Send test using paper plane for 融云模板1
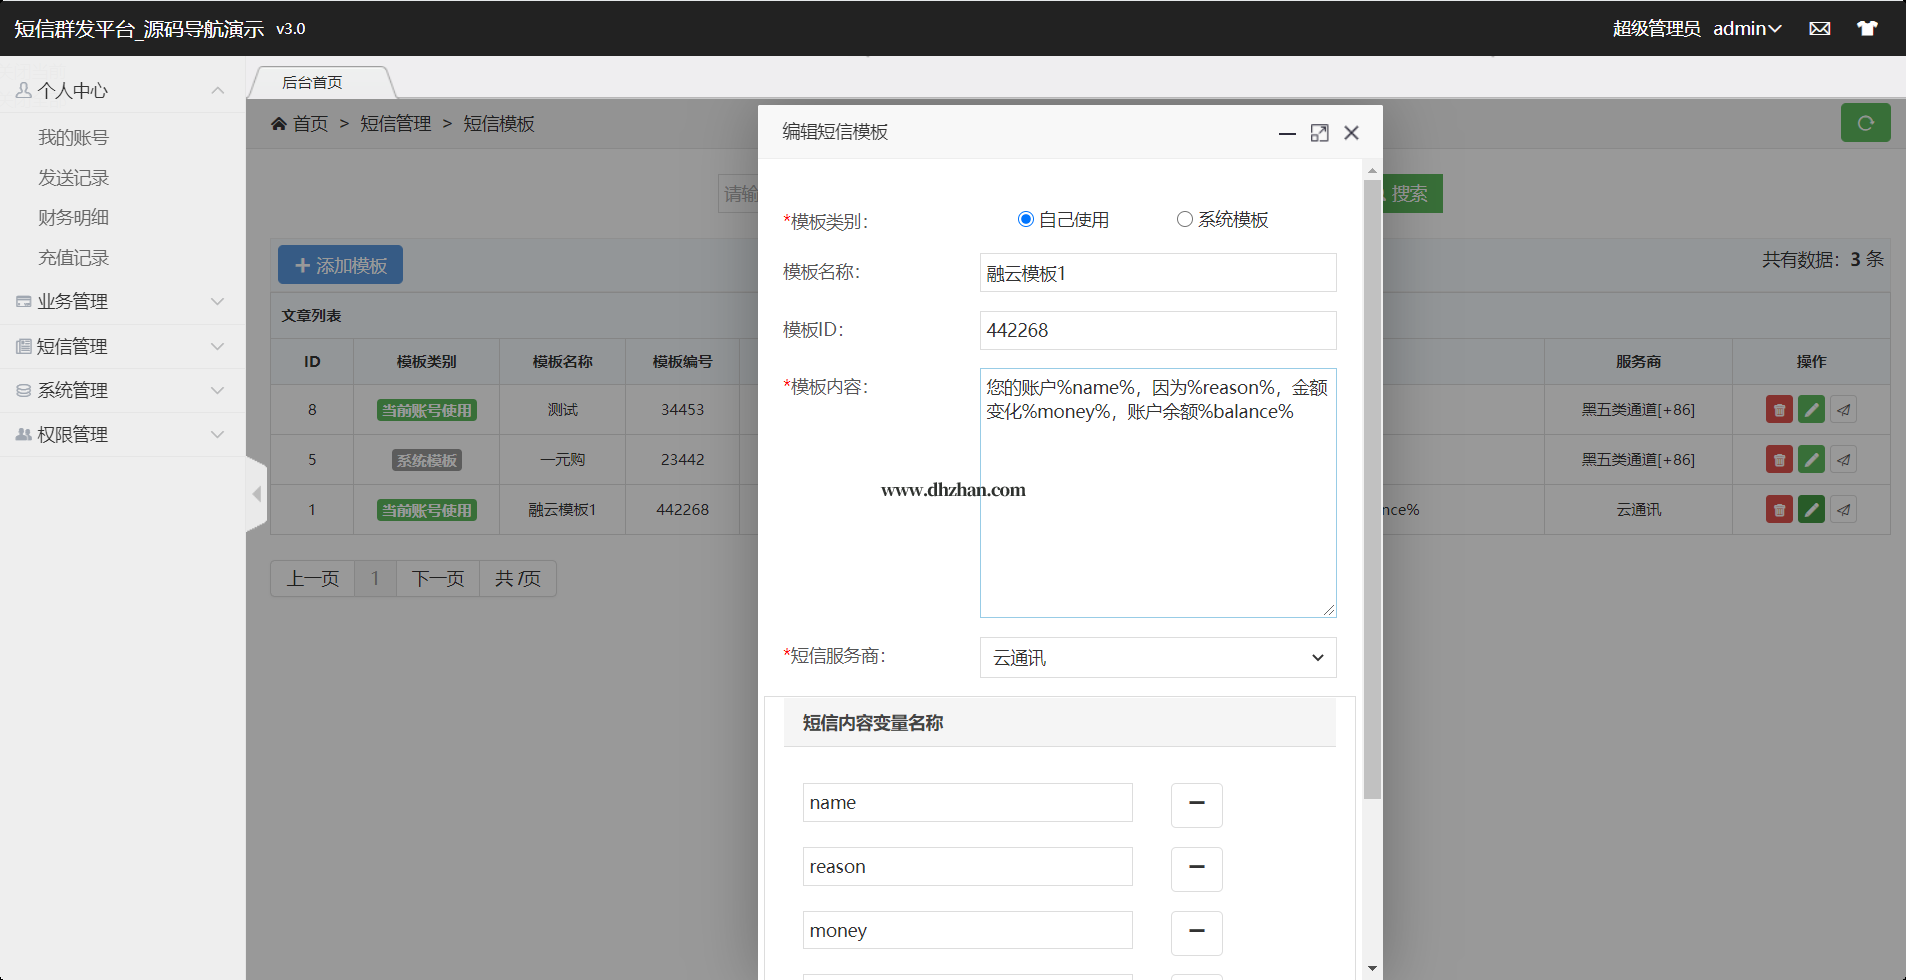 click(1843, 510)
